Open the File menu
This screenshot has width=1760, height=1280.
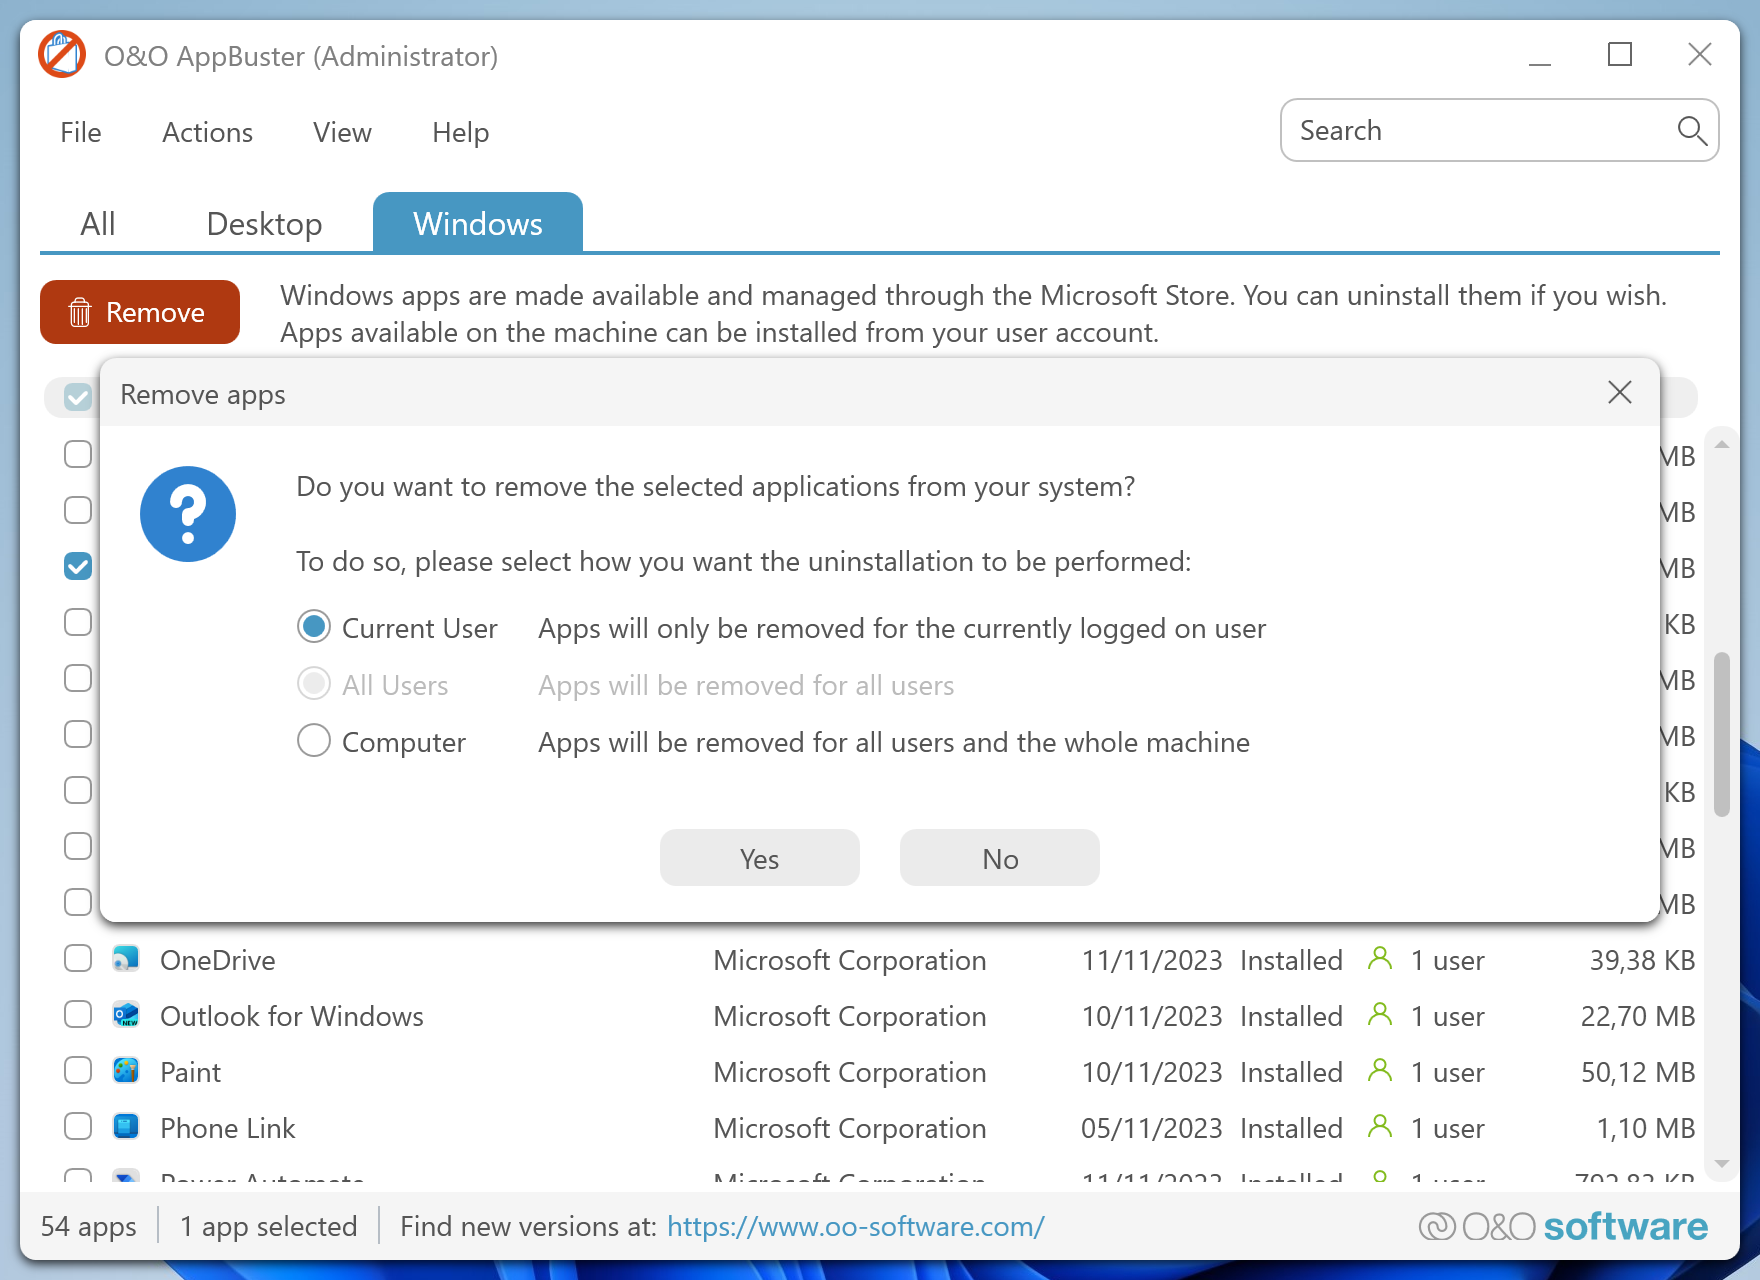[81, 132]
